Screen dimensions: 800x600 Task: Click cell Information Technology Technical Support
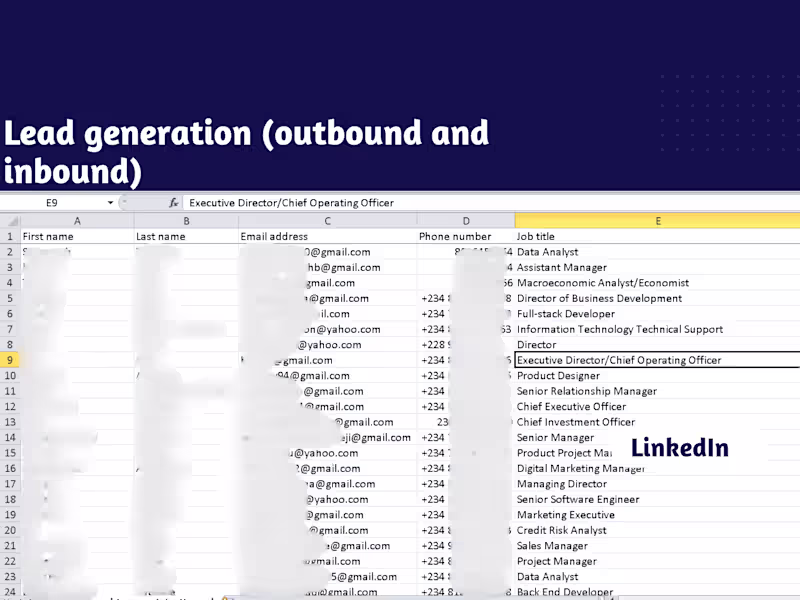tap(658, 329)
